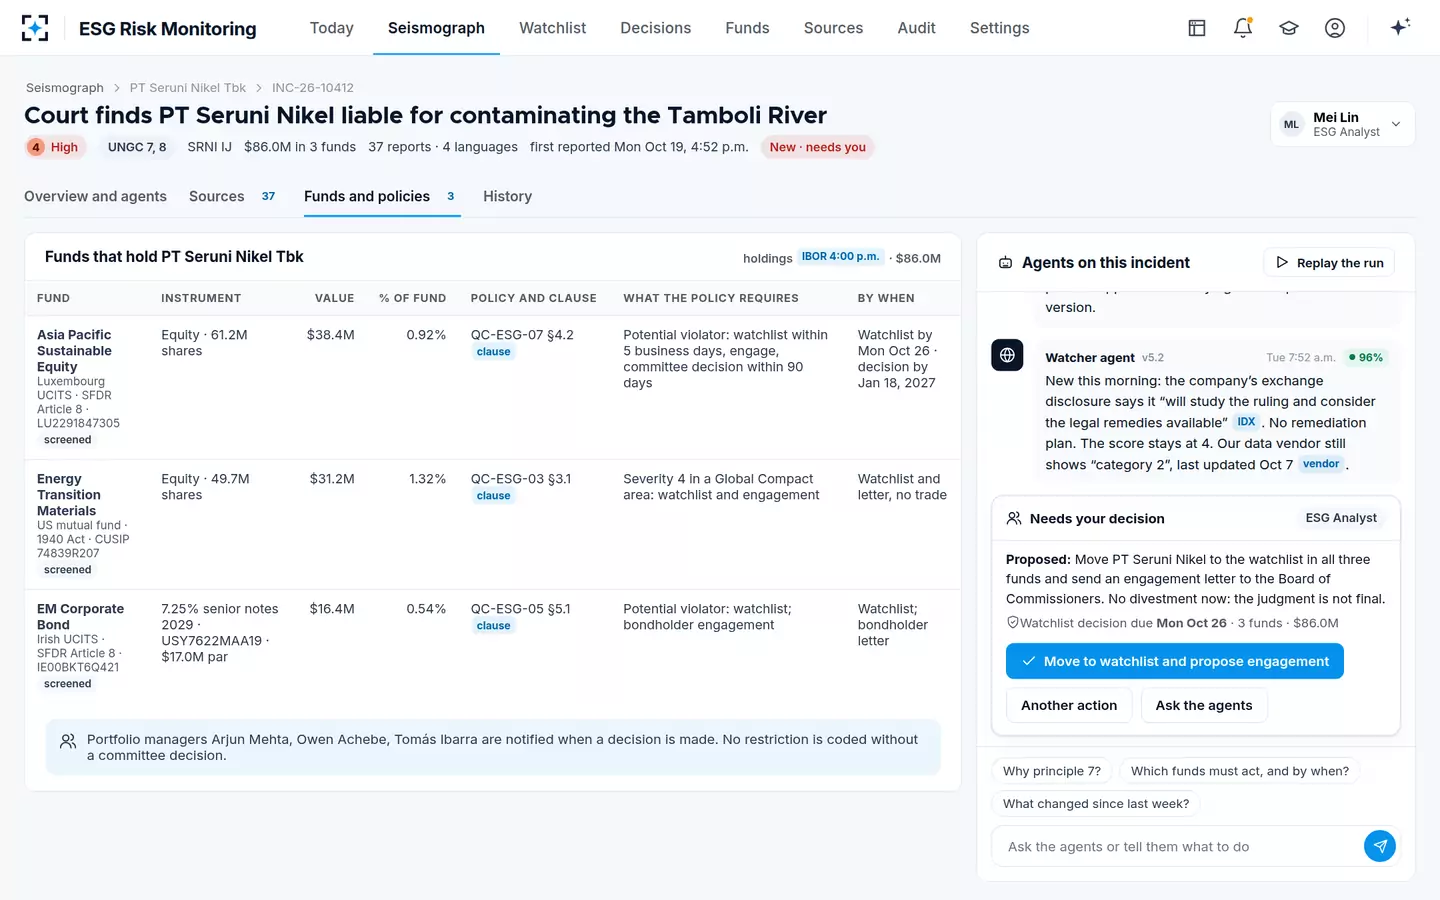Click the Seismograph breadcrumb link

65,88
